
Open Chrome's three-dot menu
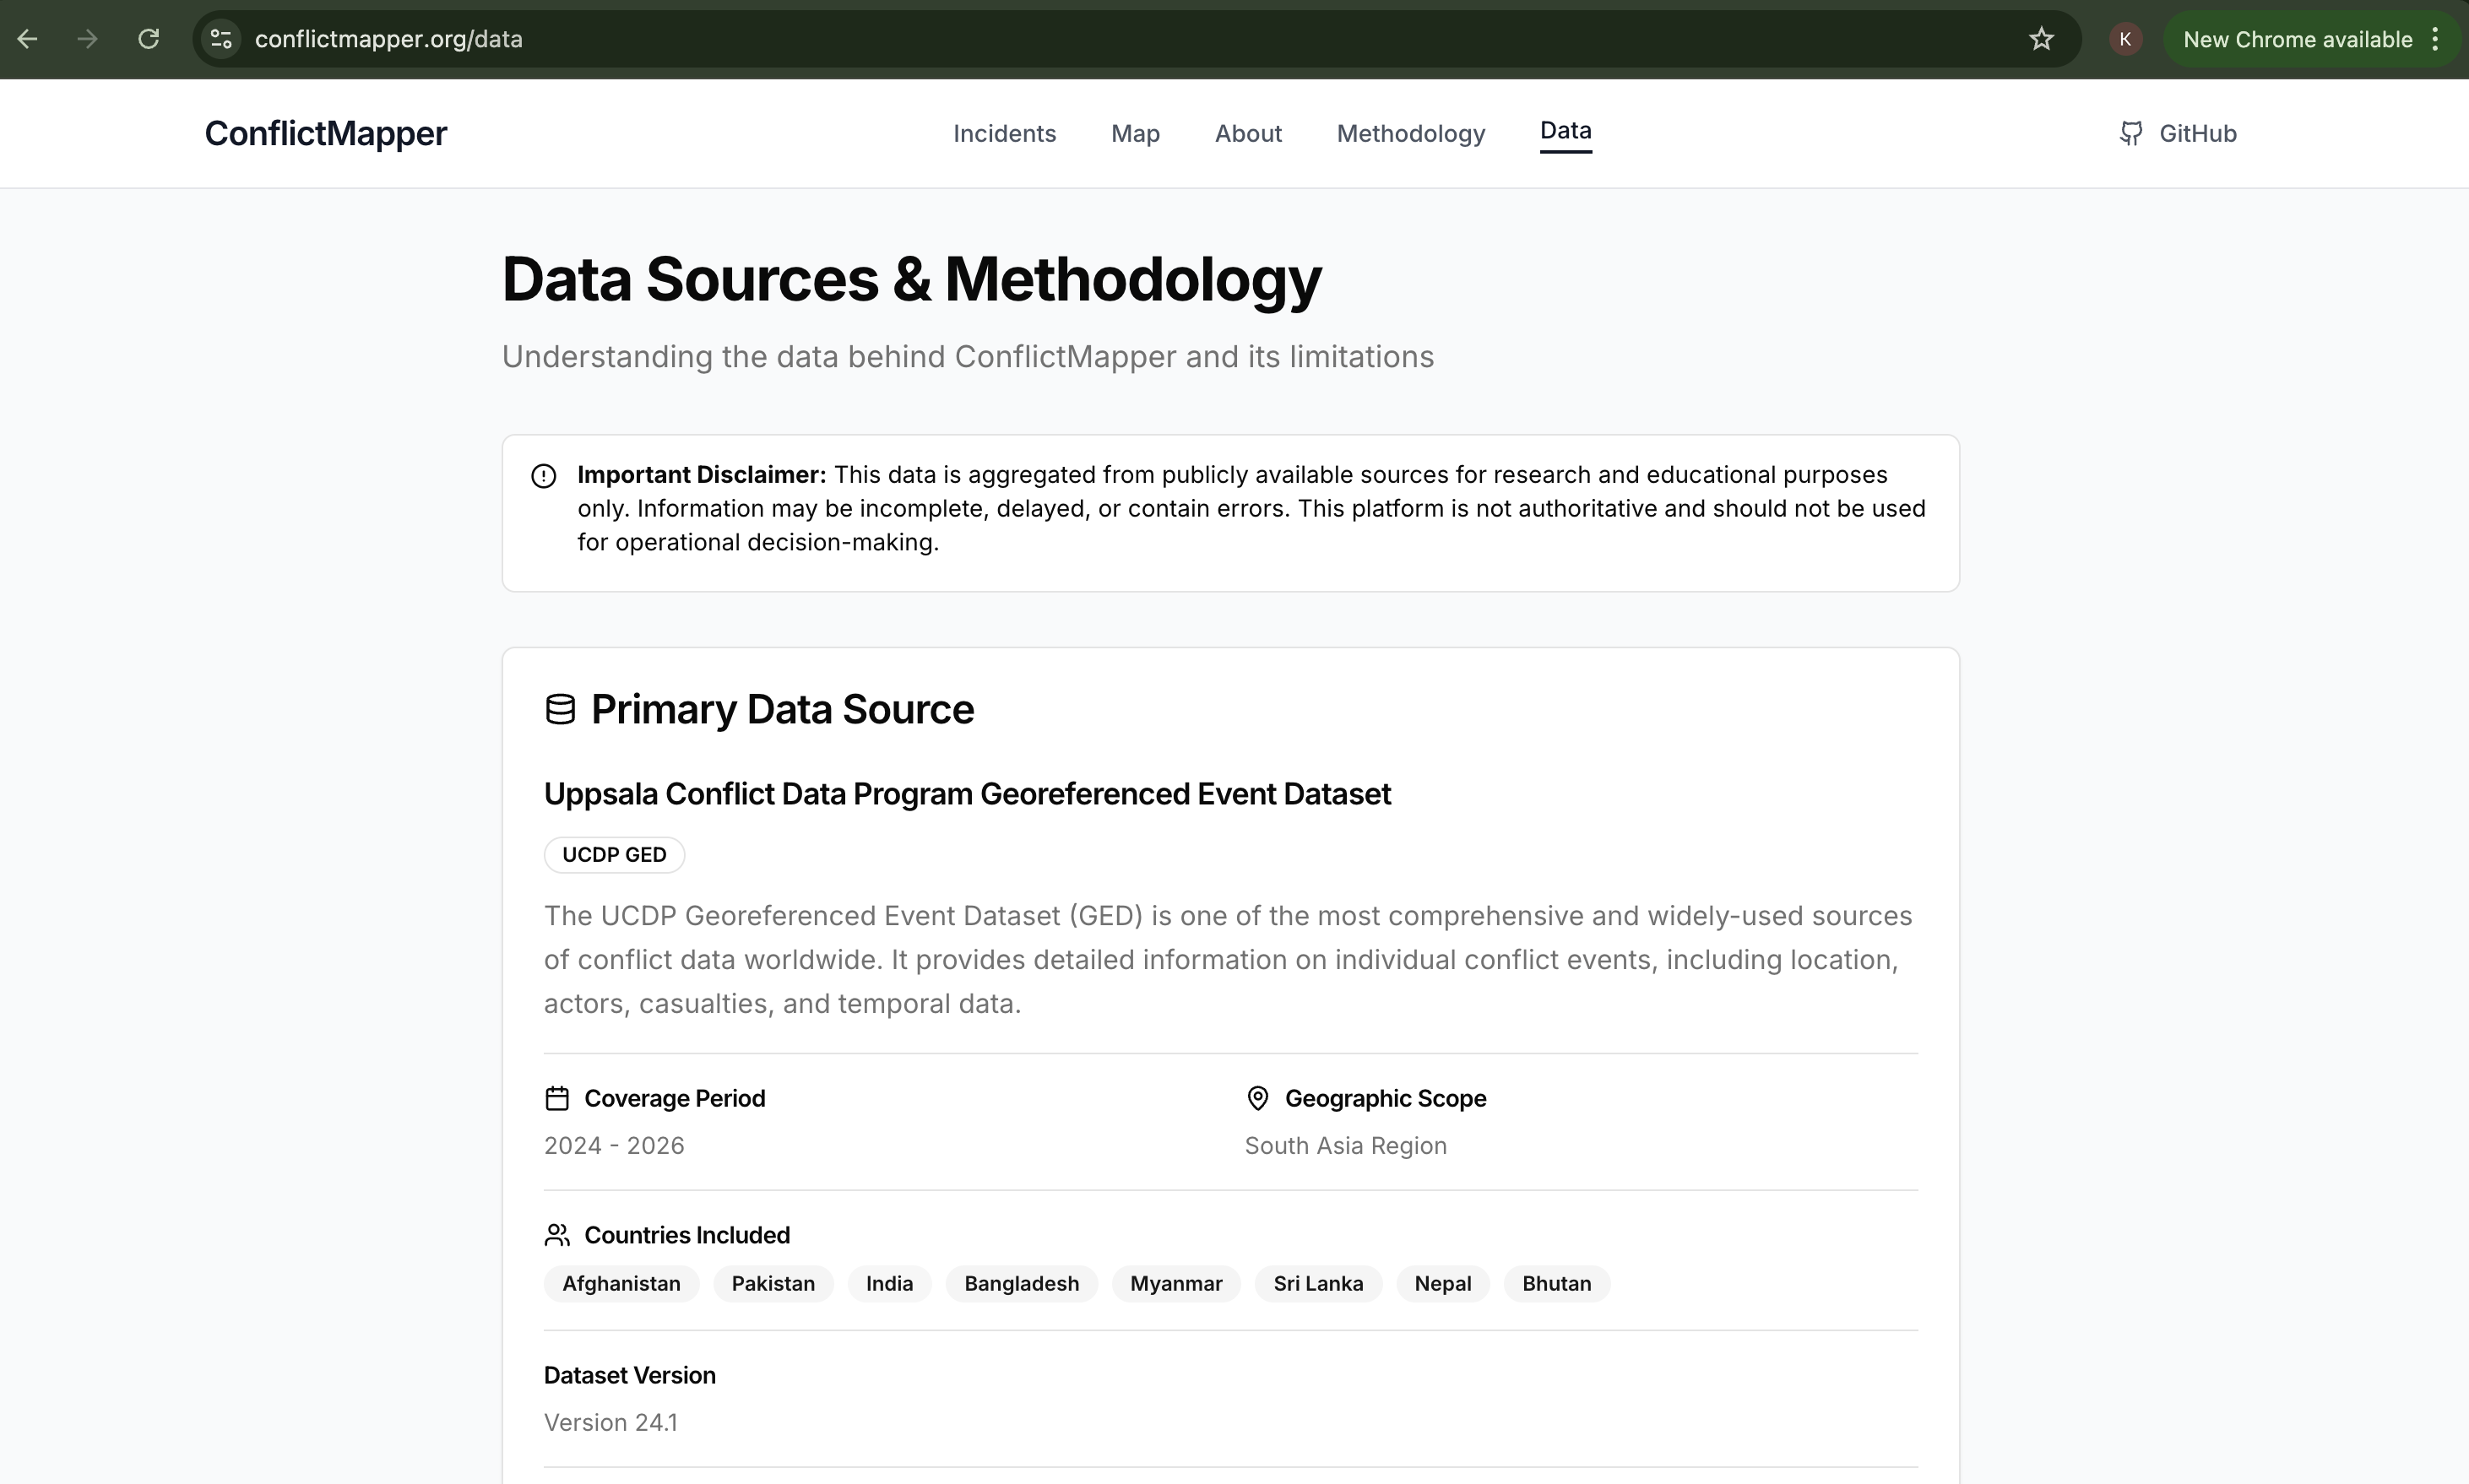click(2435, 39)
